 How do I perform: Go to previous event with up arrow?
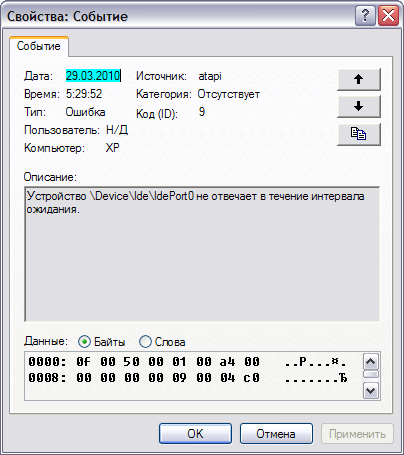click(x=359, y=79)
